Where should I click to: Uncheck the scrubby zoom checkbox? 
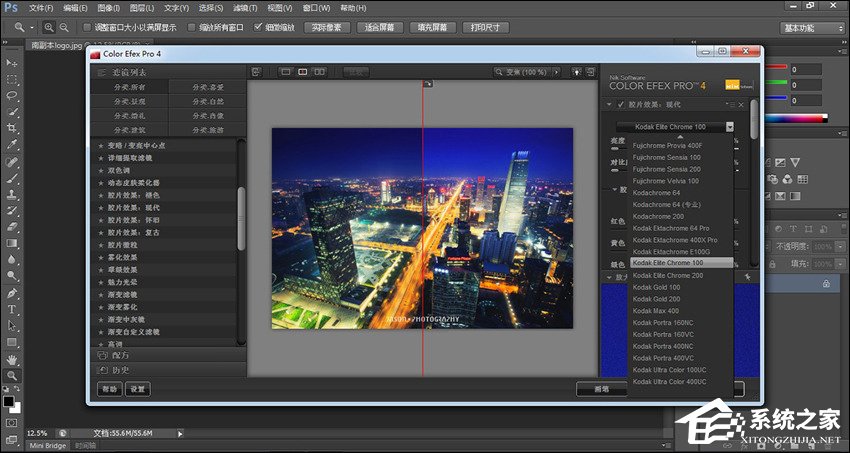point(259,27)
